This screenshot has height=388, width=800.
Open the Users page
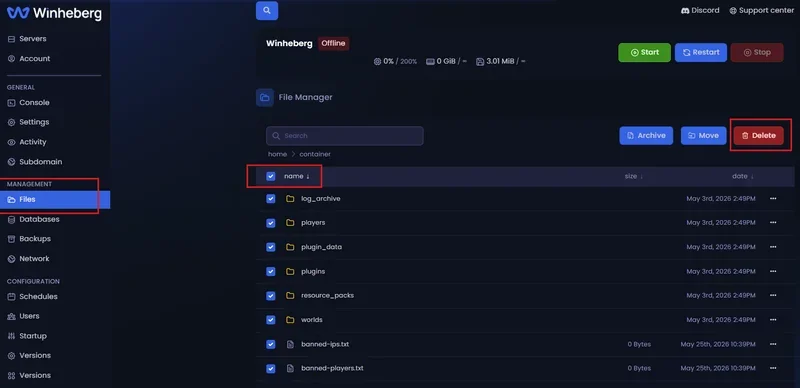point(23,317)
